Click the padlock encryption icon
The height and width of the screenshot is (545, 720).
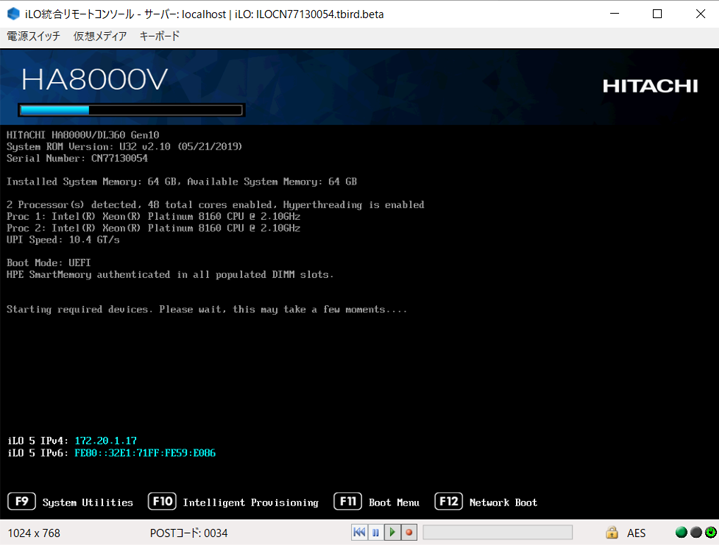[612, 533]
